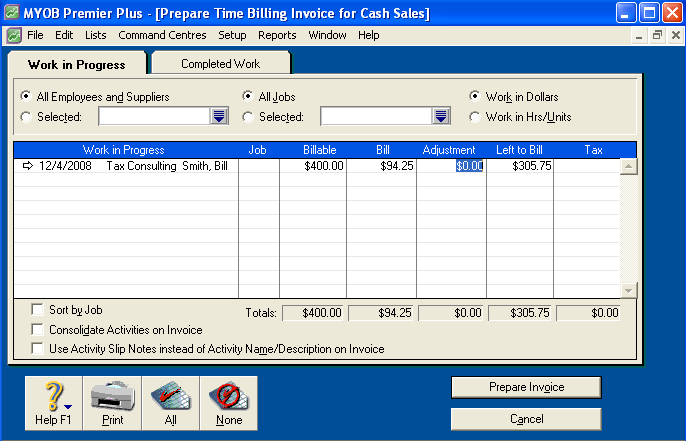The image size is (686, 441).
Task: Click the Totals Tax $0.00 field
Action: (x=588, y=313)
